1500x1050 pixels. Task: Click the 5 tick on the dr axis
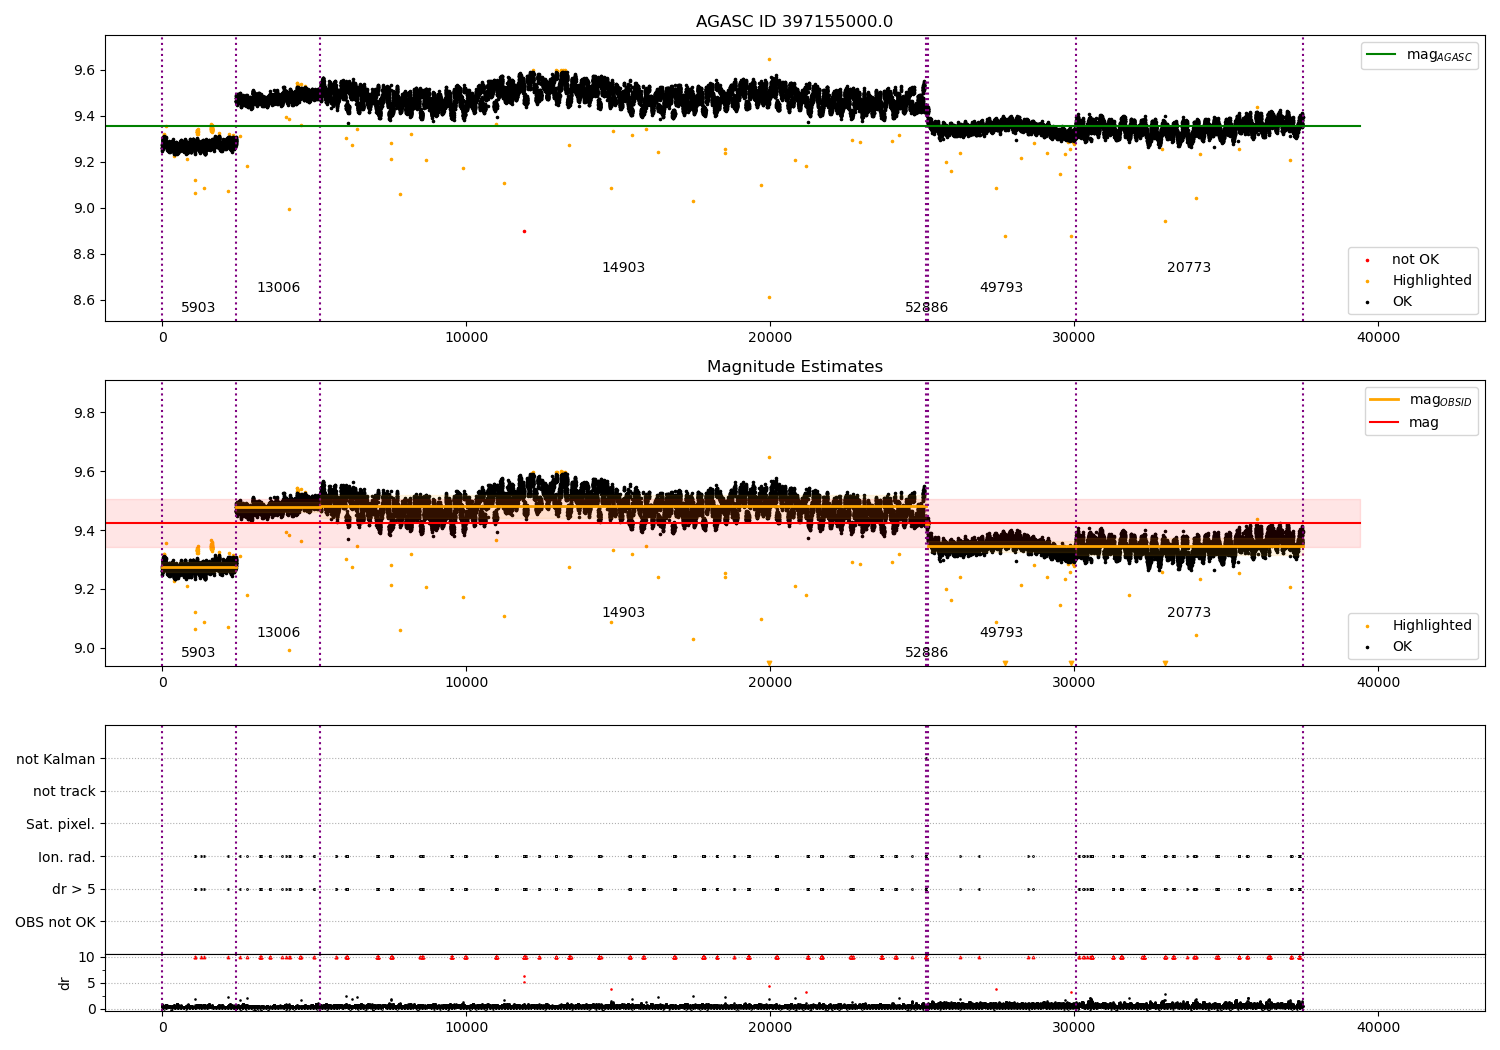coord(91,983)
